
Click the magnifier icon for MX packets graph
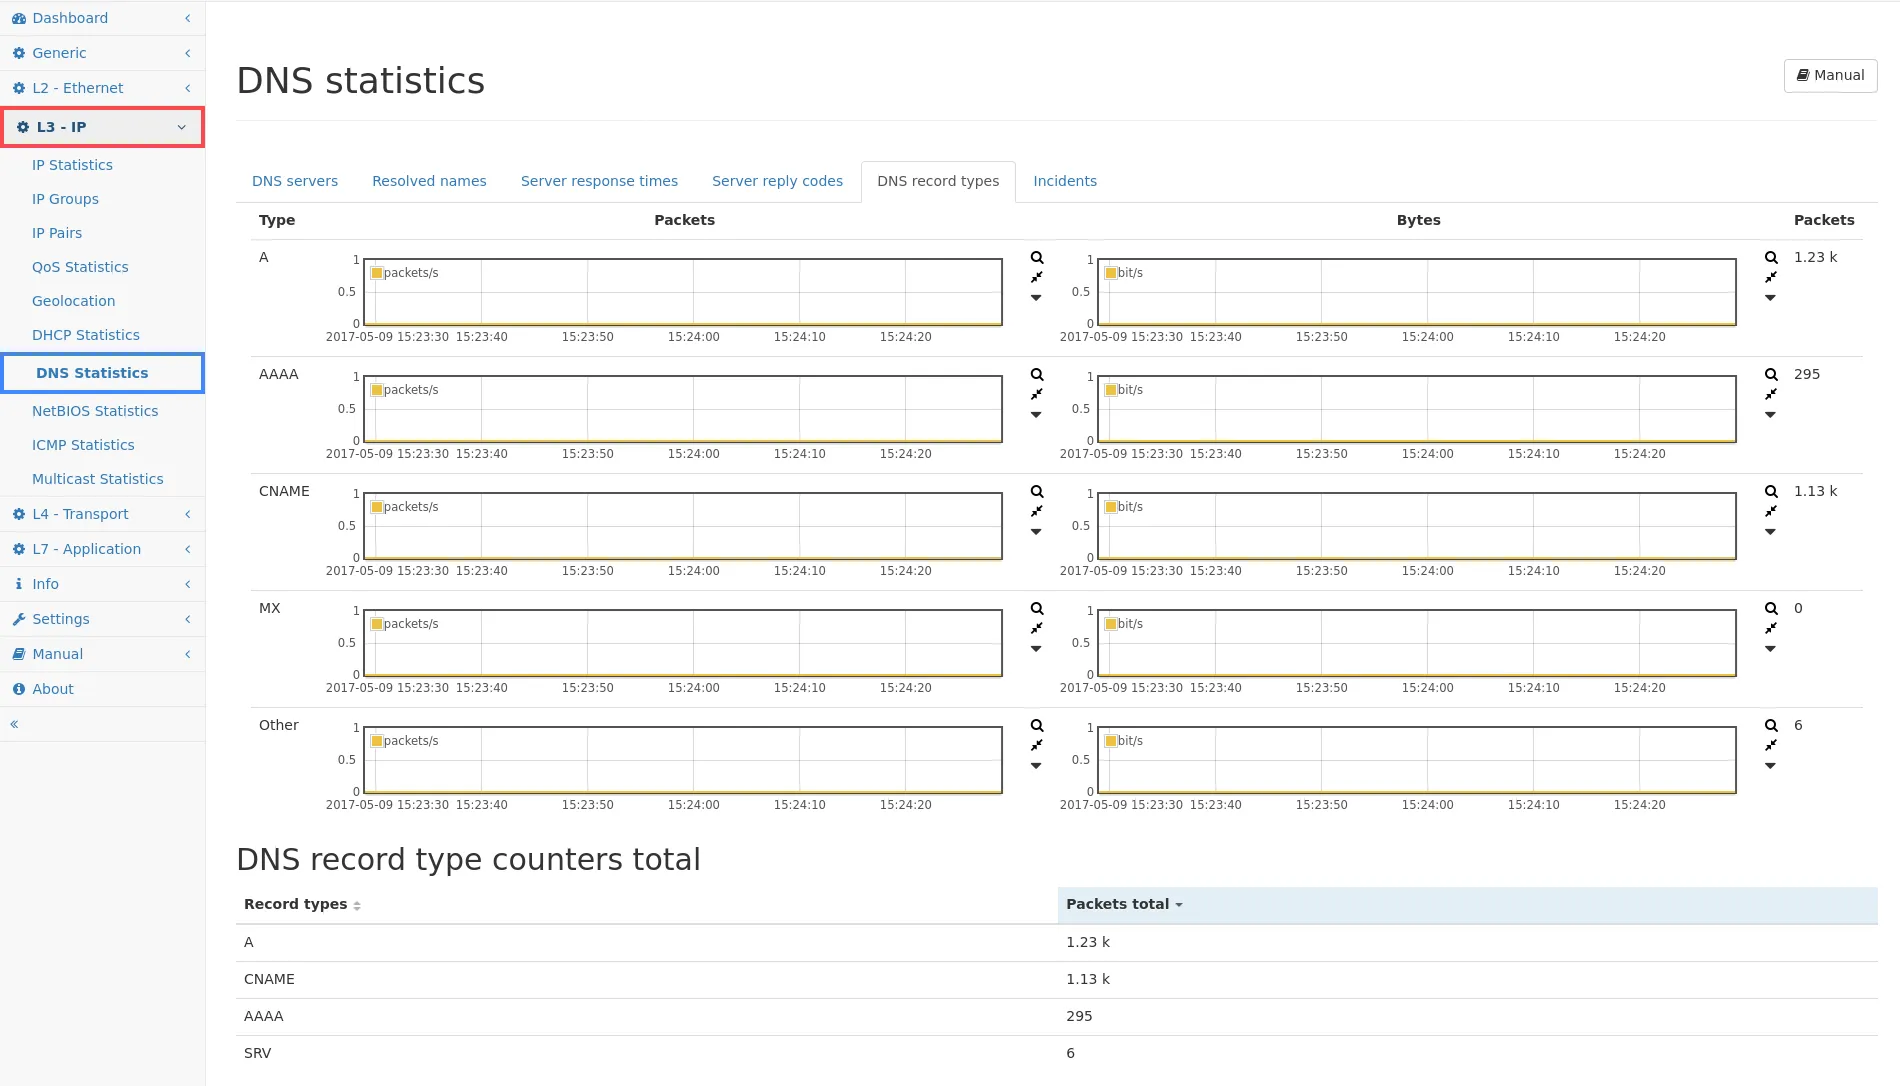point(1037,609)
